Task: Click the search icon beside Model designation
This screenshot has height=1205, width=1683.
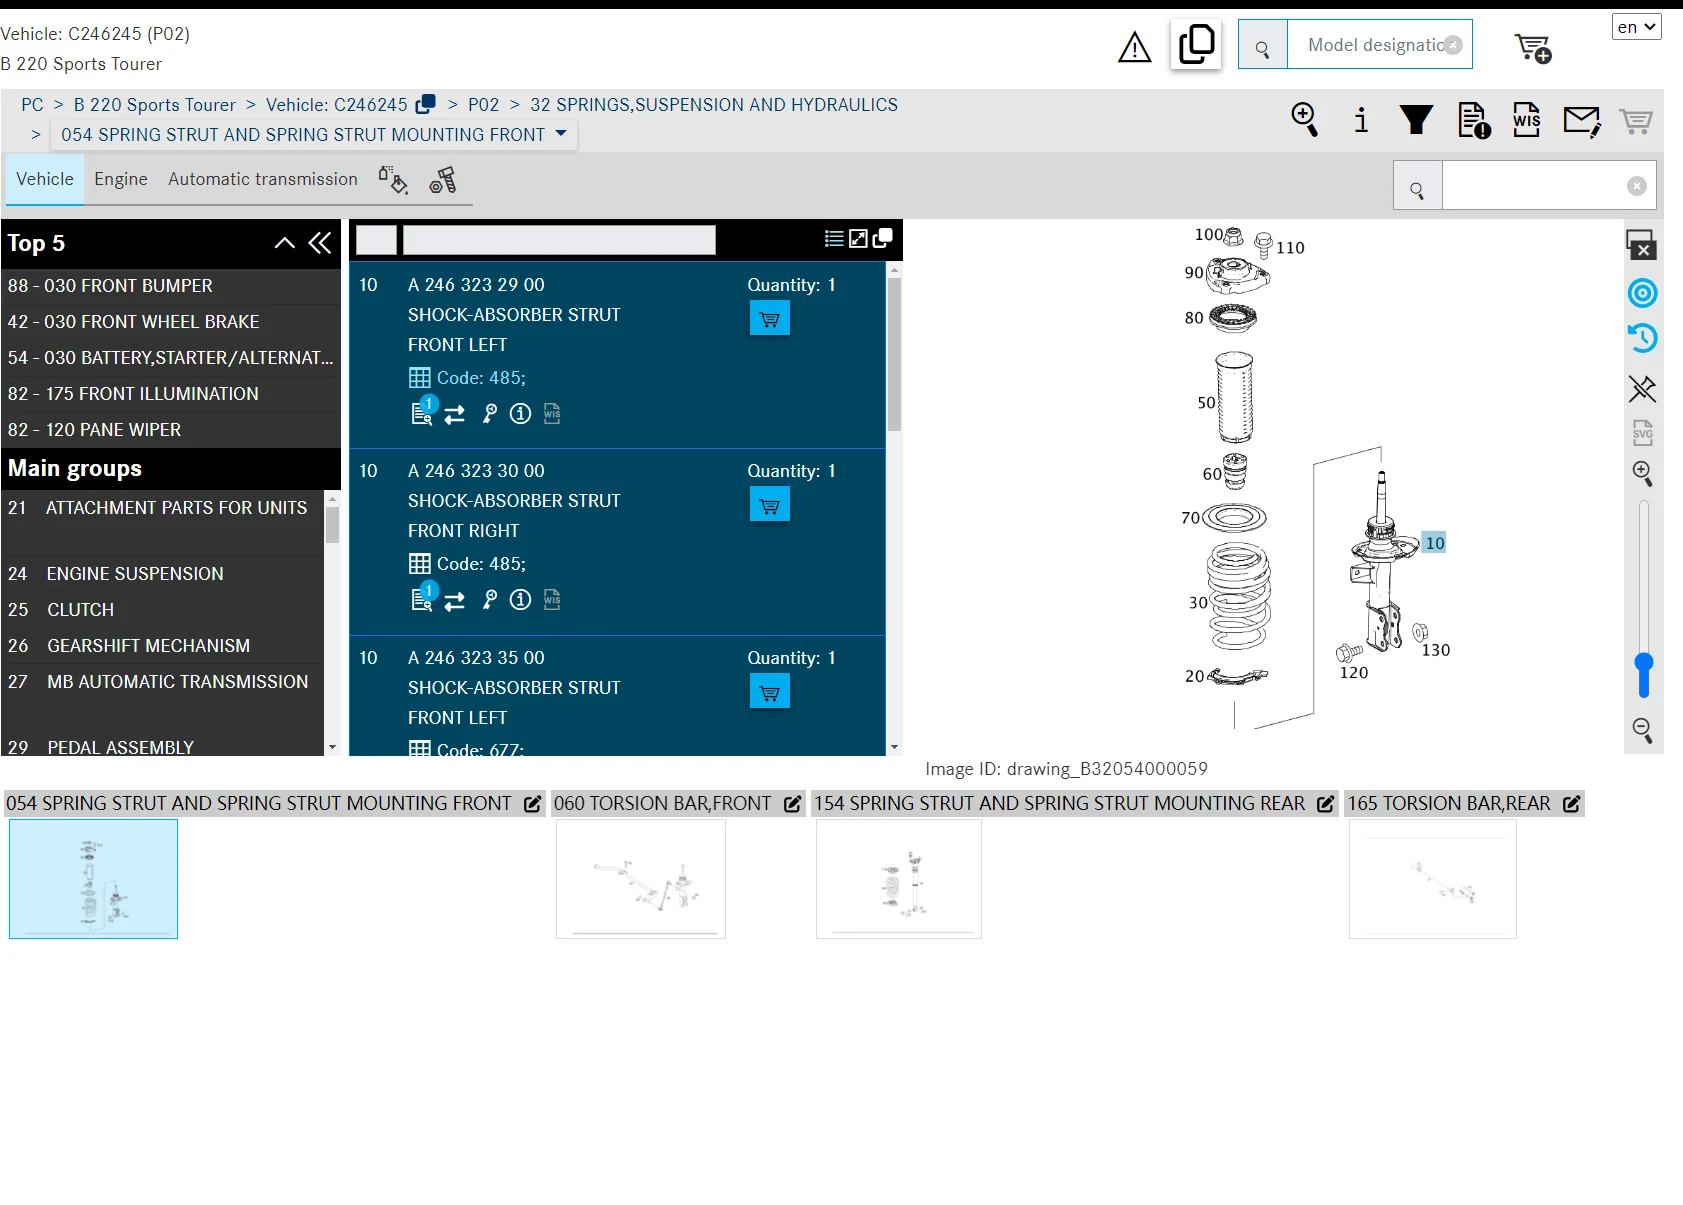Action: tap(1262, 45)
